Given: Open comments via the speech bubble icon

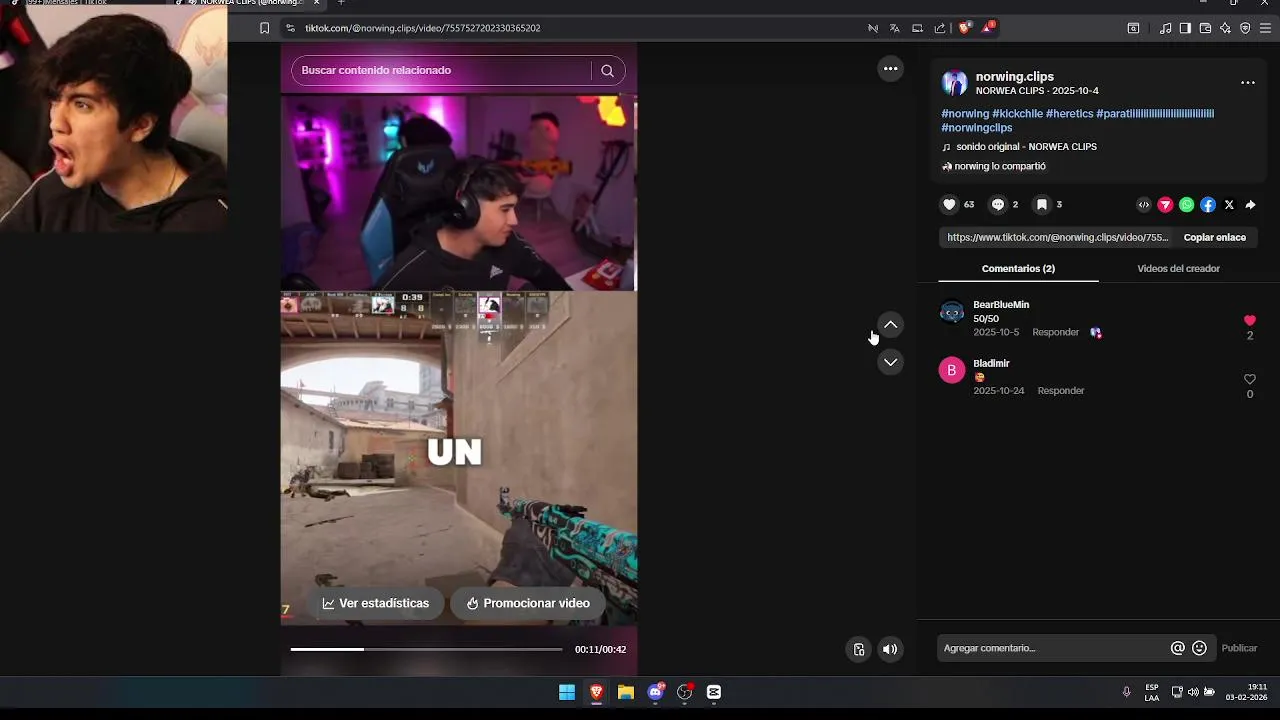Looking at the screenshot, I should [998, 205].
